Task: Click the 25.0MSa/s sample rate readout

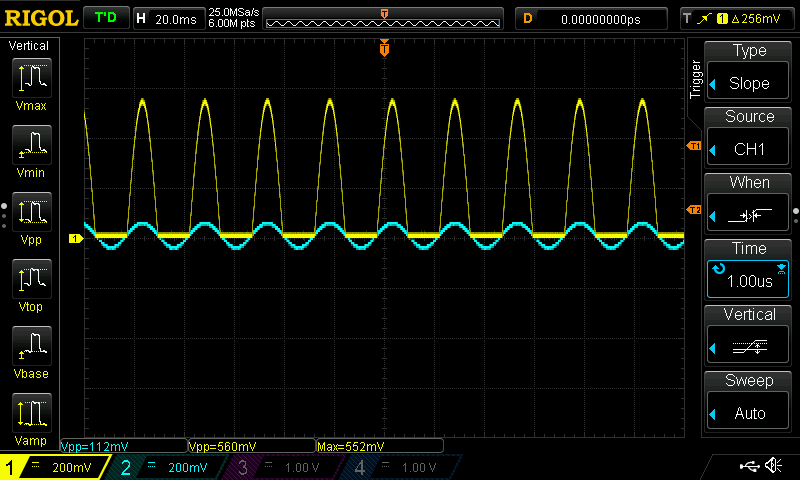Action: coord(234,12)
